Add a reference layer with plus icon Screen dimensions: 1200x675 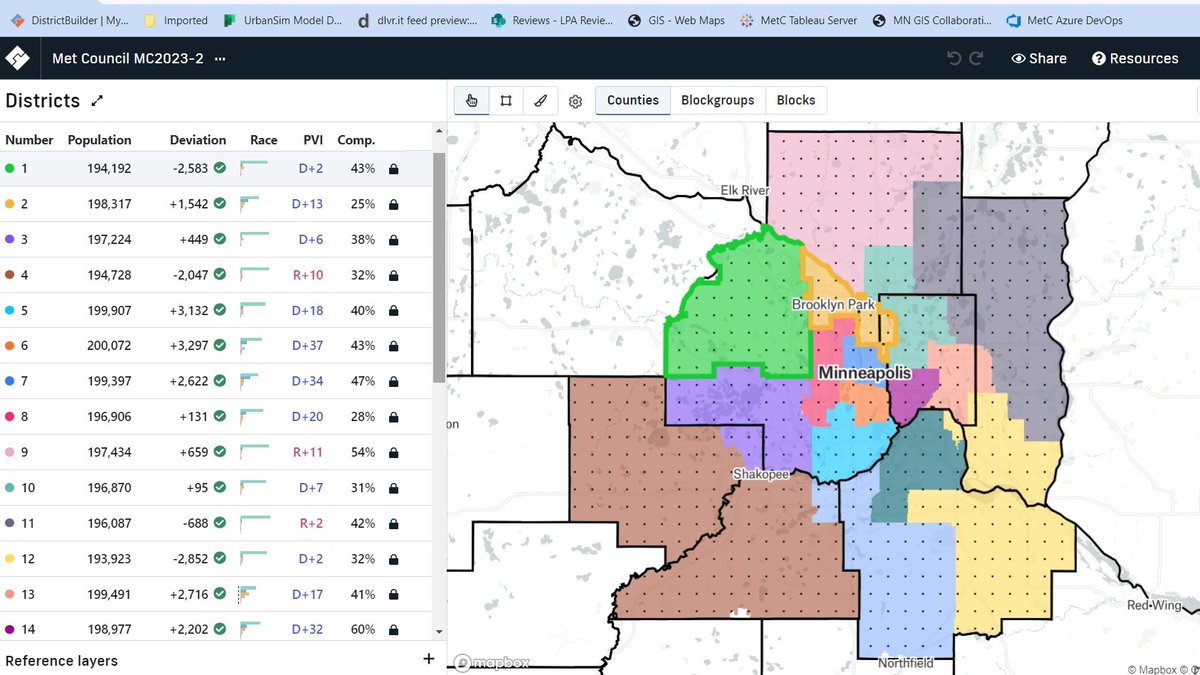(x=429, y=658)
